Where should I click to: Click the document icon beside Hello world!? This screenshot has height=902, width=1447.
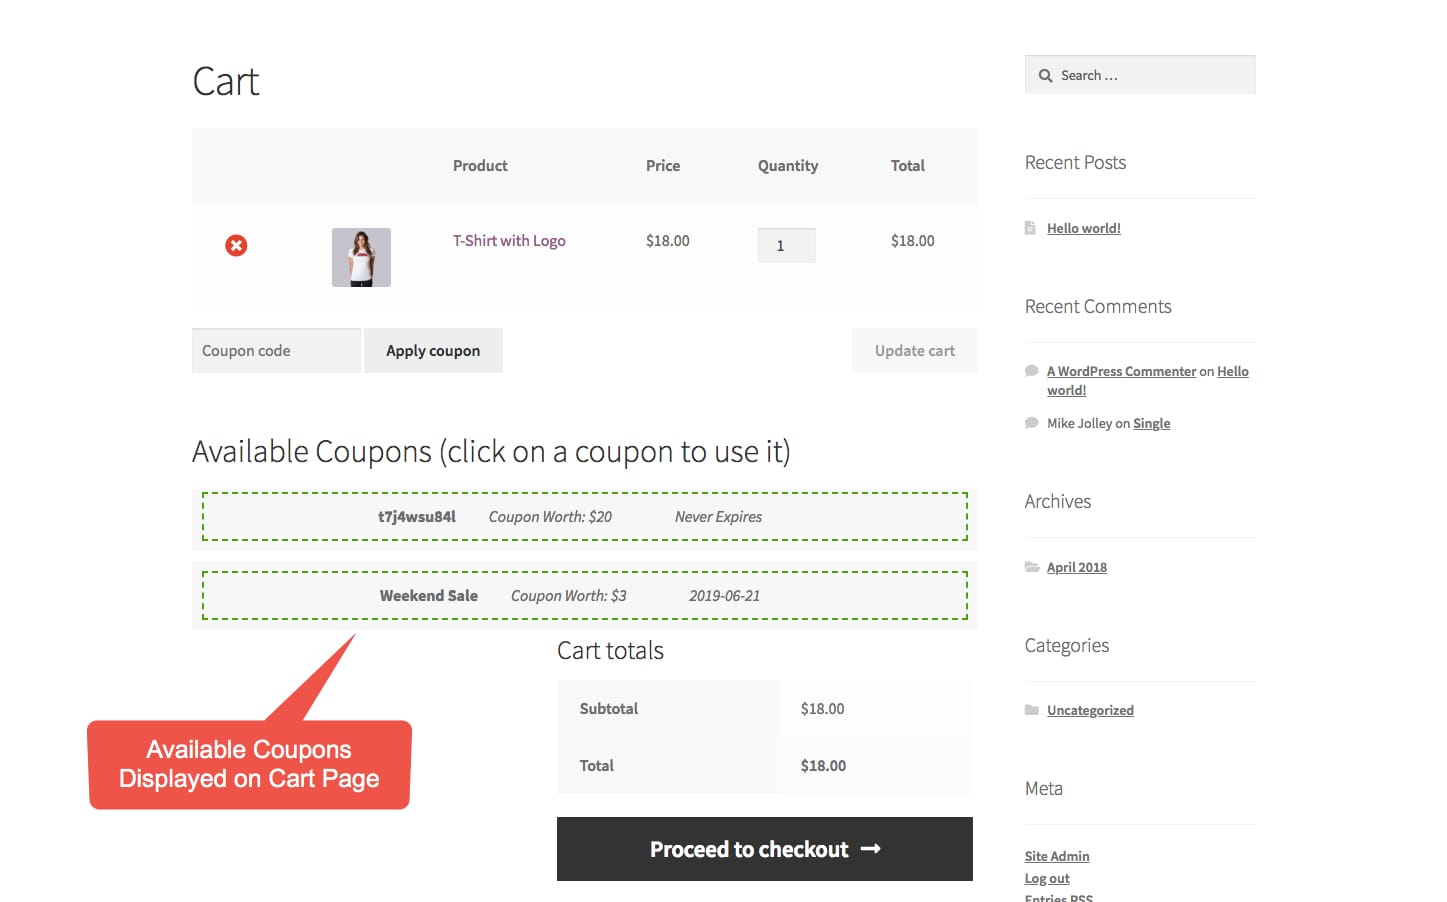(x=1030, y=228)
